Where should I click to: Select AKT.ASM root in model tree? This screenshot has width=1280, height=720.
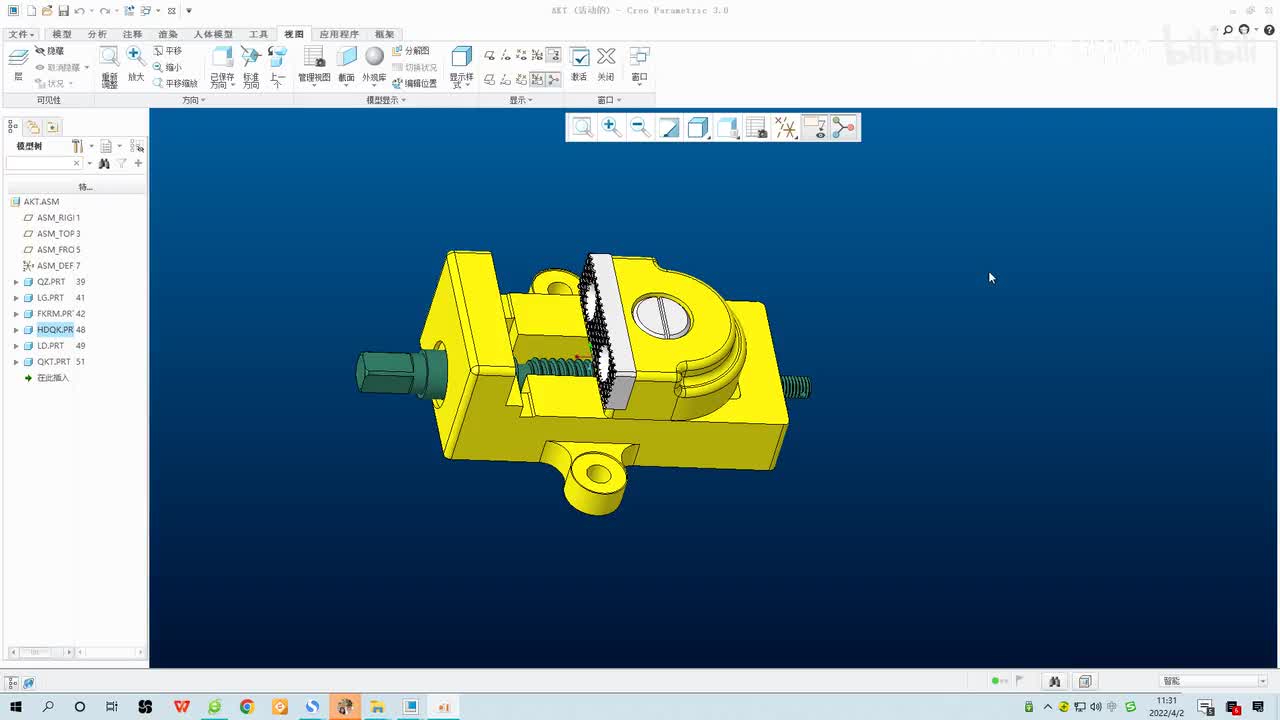tap(41, 202)
